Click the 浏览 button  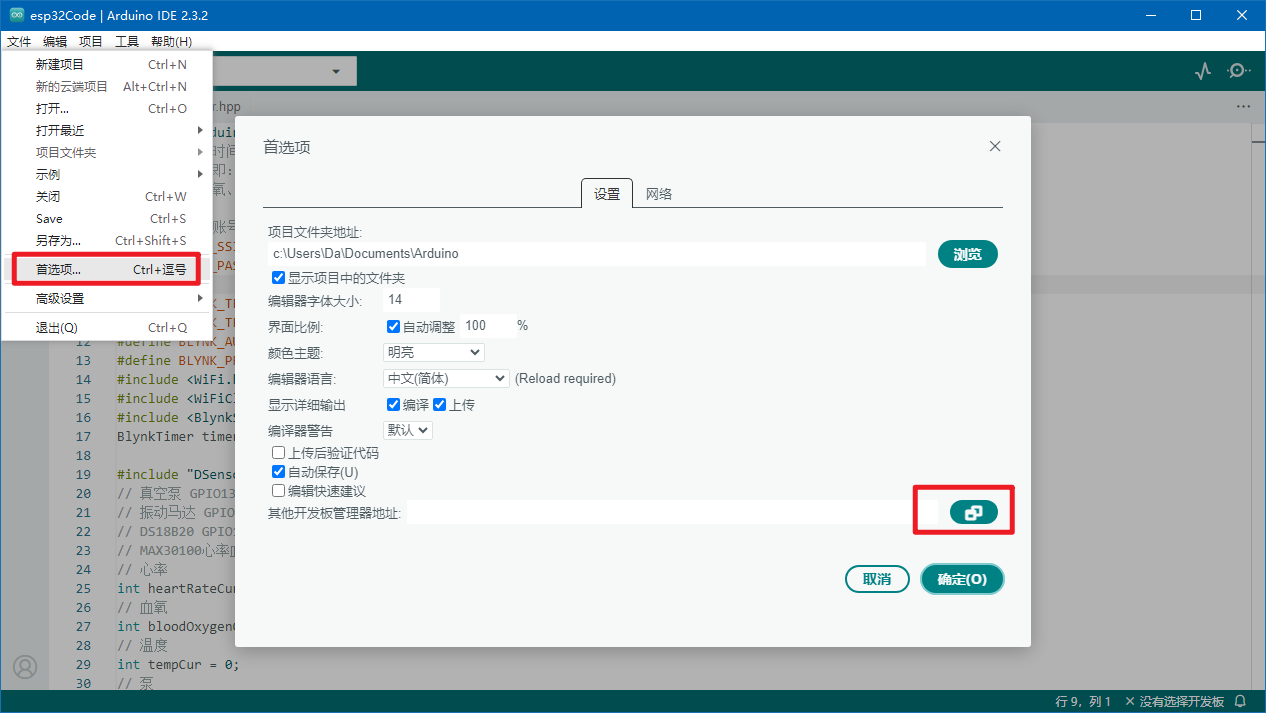click(x=968, y=254)
